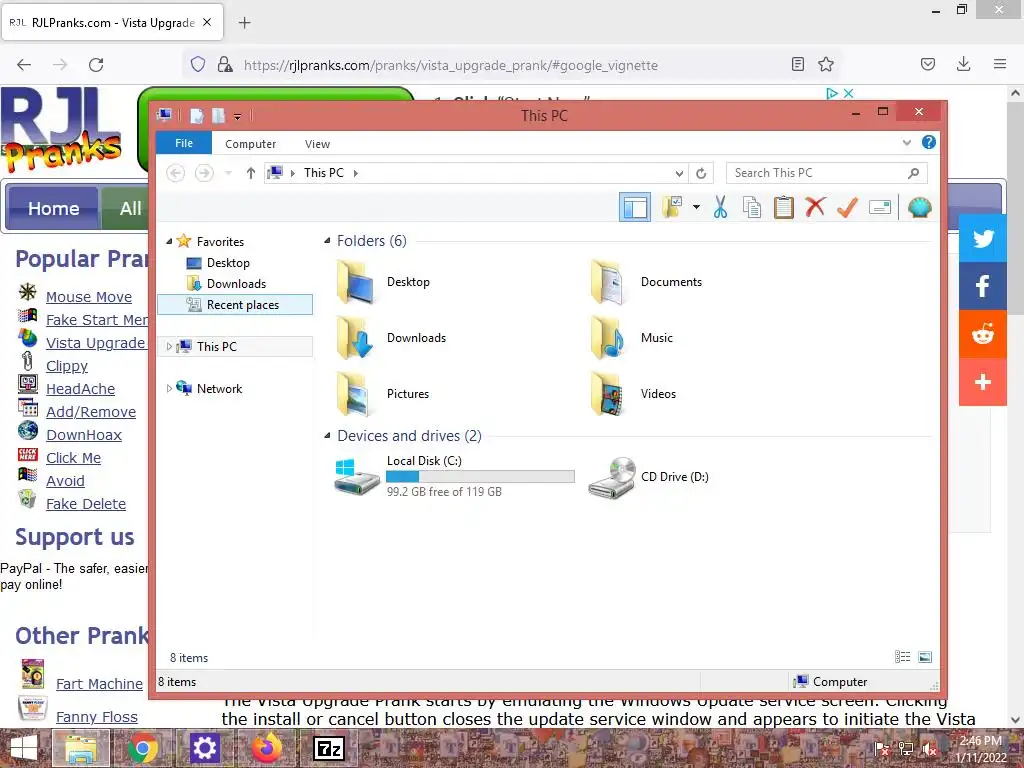Viewport: 1024px width, 768px height.
Task: Click the orange checkmark Properties icon
Action: pos(847,208)
